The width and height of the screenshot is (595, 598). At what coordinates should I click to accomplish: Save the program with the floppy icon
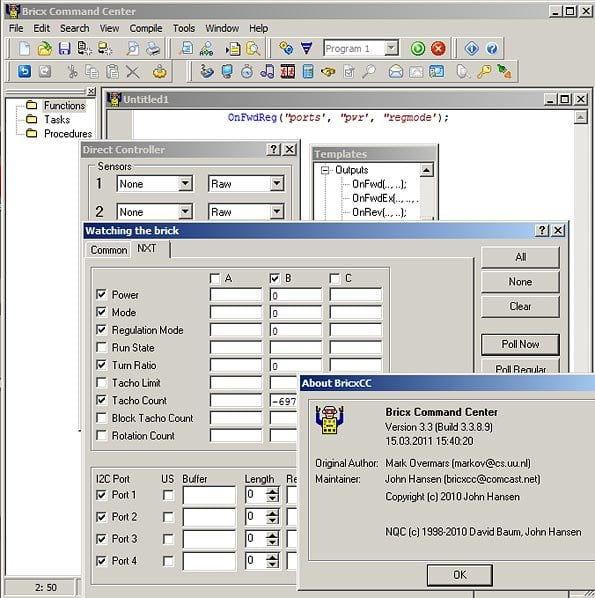coord(64,48)
